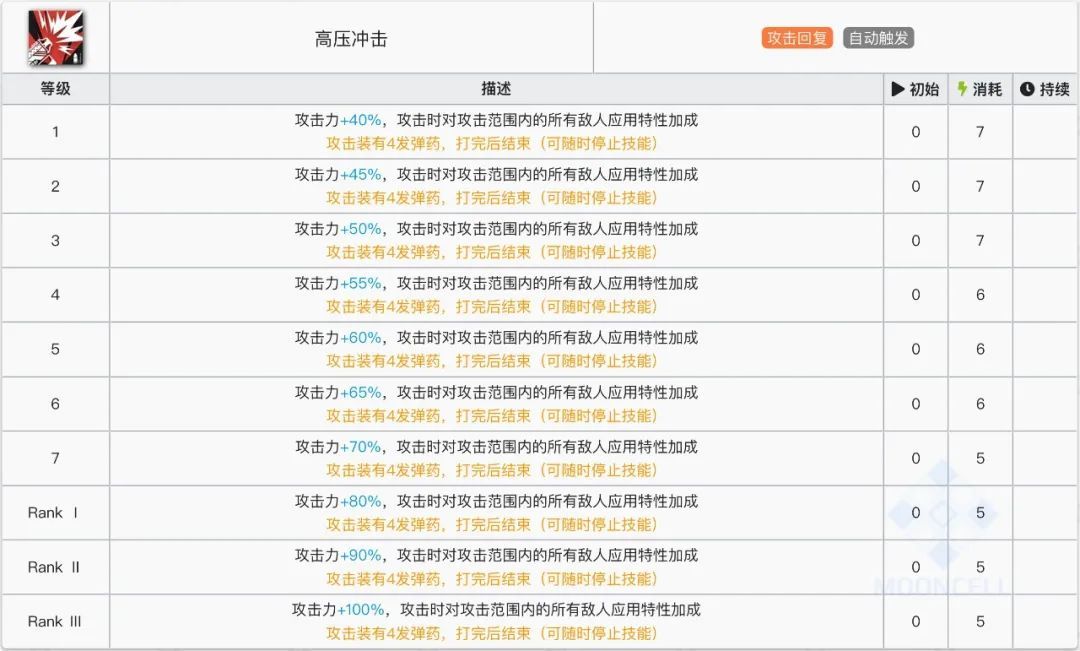
Task: Select the Rank II level row label
Action: [55, 567]
